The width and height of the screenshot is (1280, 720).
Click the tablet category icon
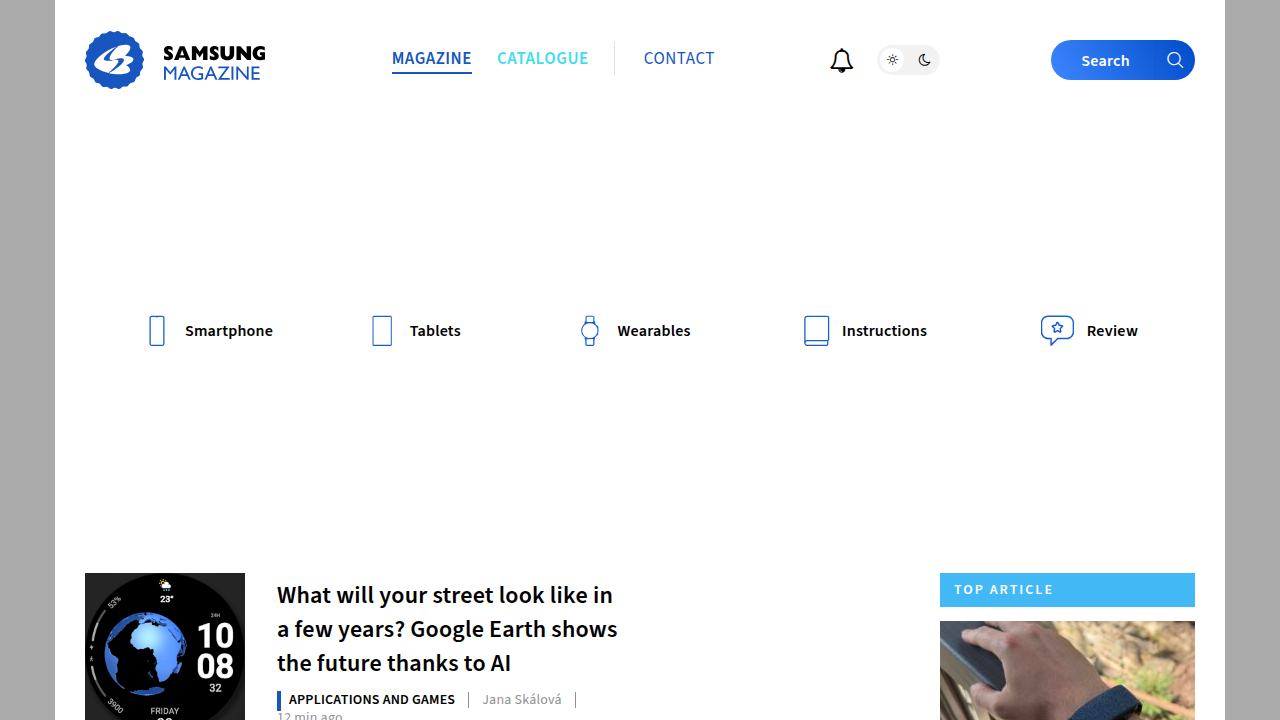pyautogui.click(x=382, y=331)
